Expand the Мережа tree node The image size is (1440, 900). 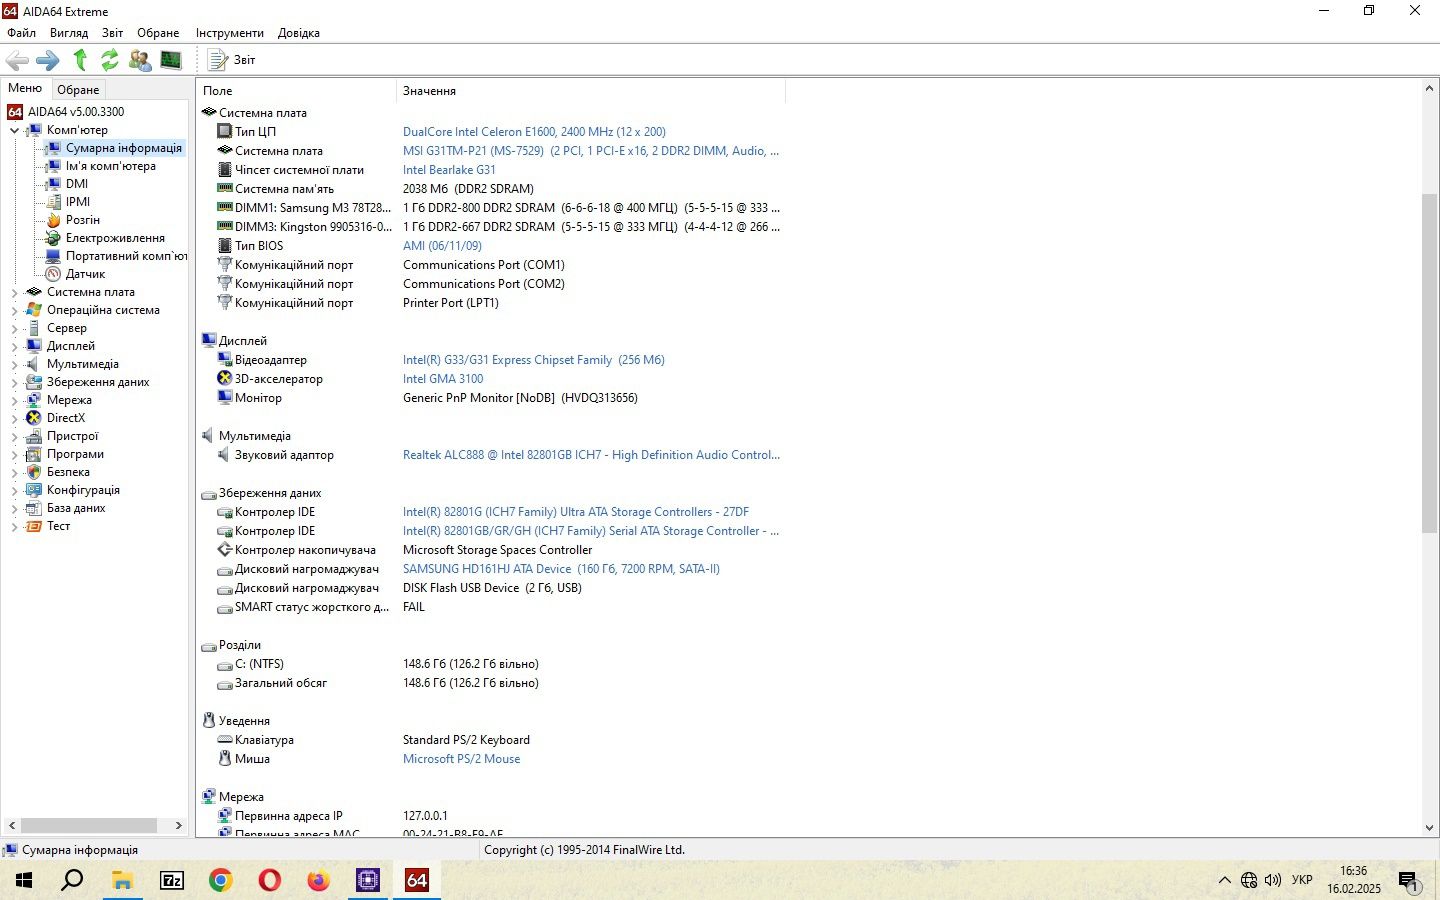(x=14, y=400)
